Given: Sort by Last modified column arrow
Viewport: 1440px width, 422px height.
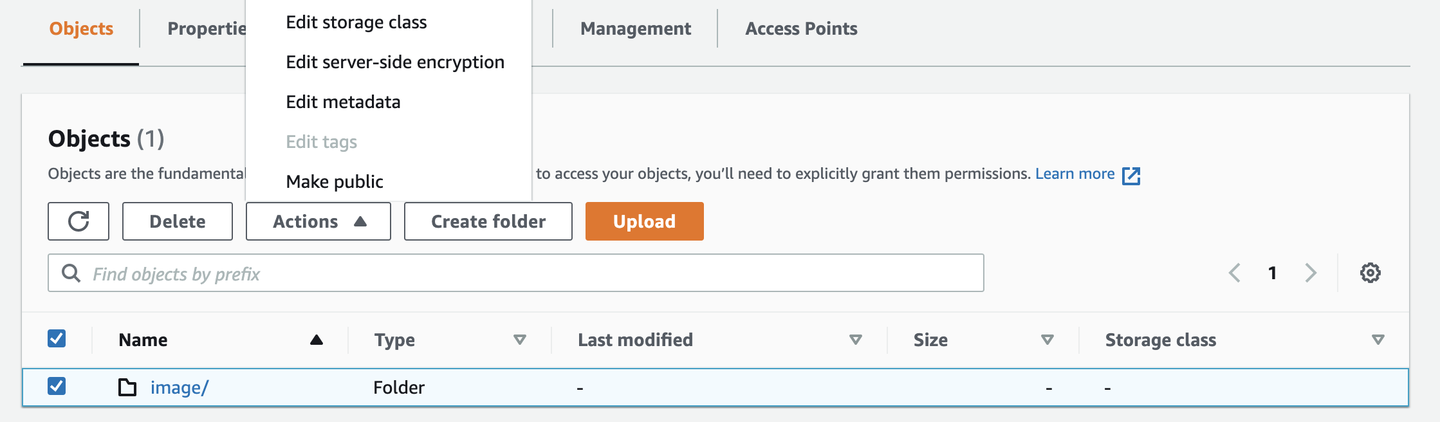Looking at the screenshot, I should pyautogui.click(x=855, y=340).
